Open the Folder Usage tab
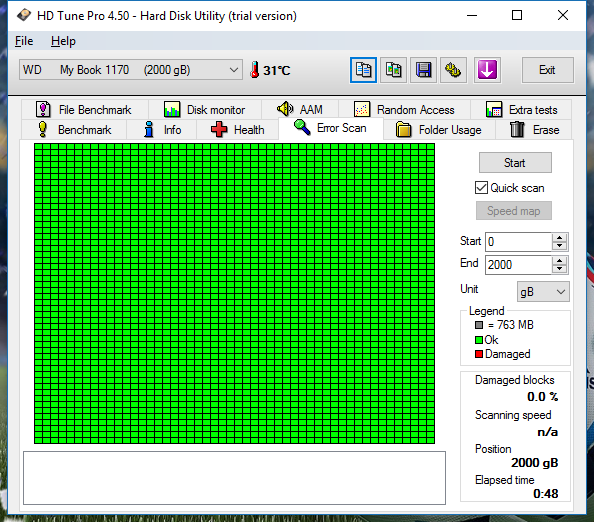This screenshot has width=594, height=522. [x=439, y=130]
